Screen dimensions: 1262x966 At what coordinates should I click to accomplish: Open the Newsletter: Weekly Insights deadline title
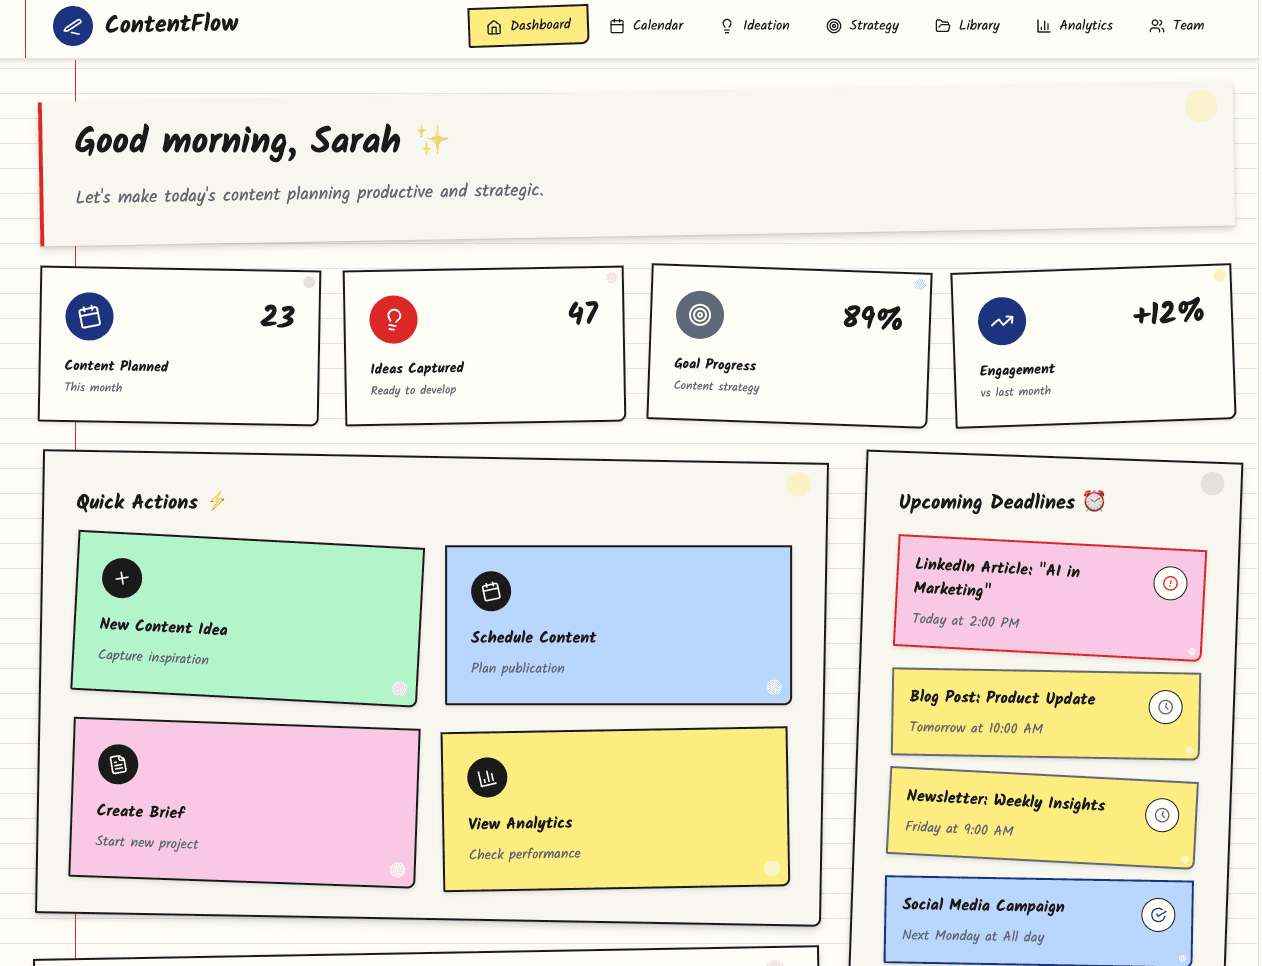point(1006,800)
